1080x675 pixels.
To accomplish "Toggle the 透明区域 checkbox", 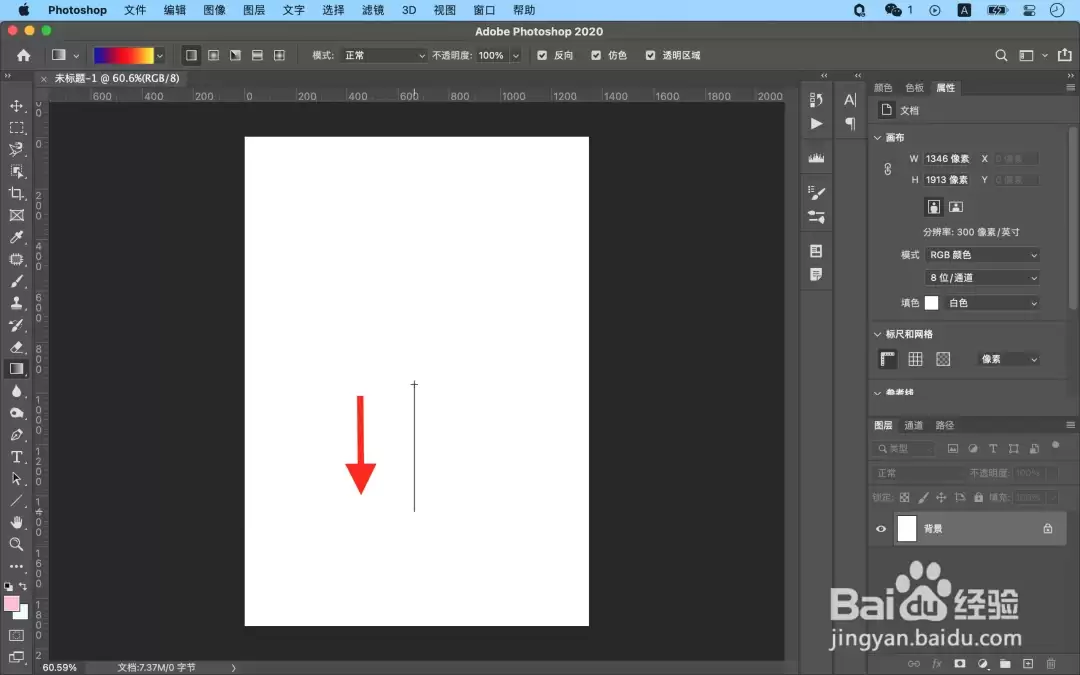I will pyautogui.click(x=650, y=55).
